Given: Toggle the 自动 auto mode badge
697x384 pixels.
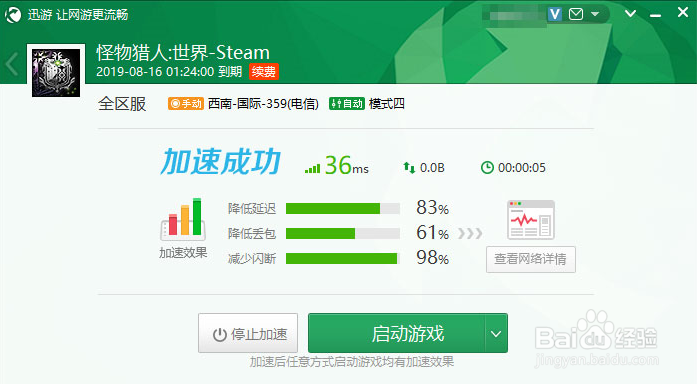Looking at the screenshot, I should [347, 104].
